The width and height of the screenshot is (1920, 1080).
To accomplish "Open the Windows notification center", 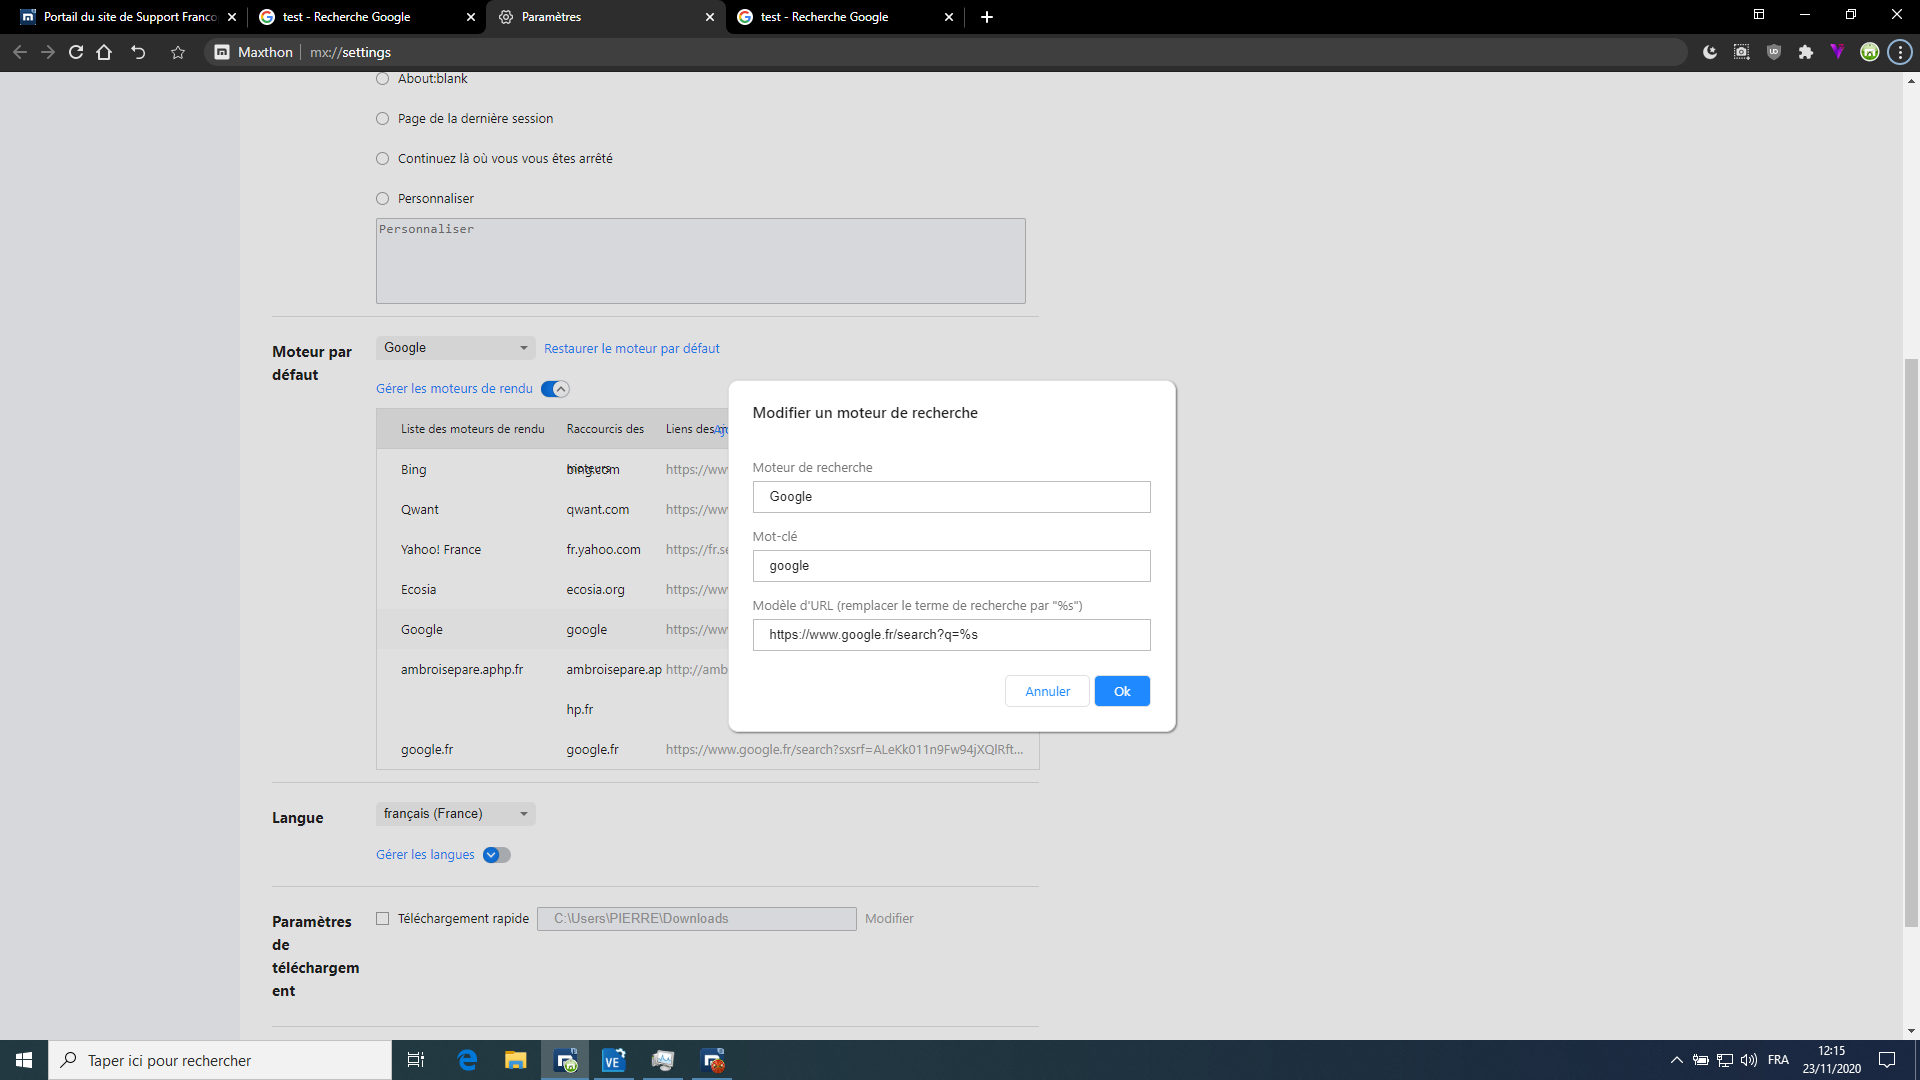I will [1887, 1060].
